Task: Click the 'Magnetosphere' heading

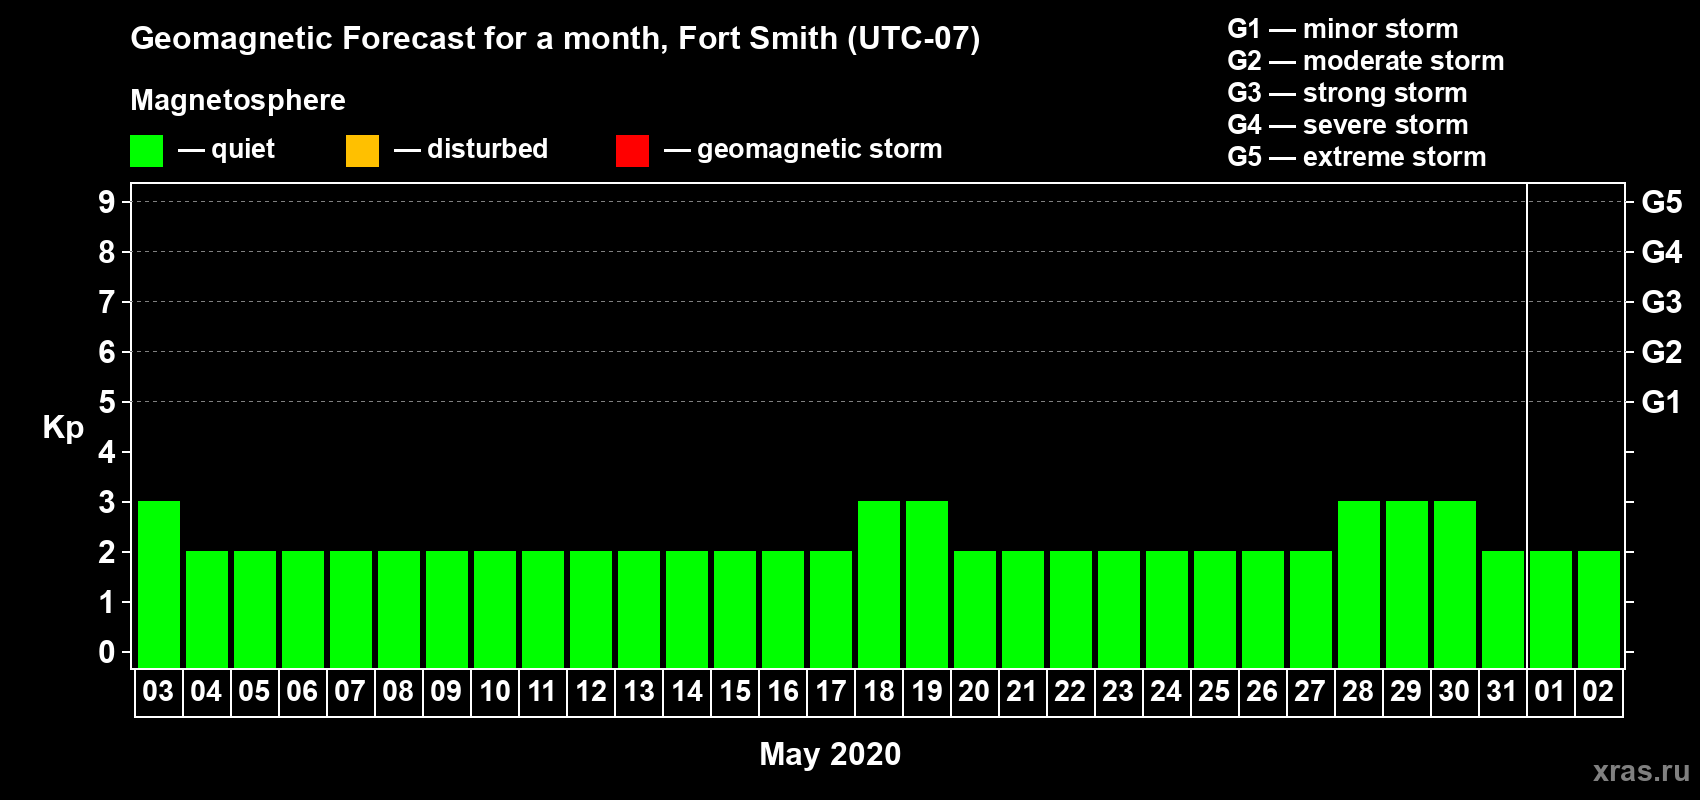Action: tap(238, 101)
